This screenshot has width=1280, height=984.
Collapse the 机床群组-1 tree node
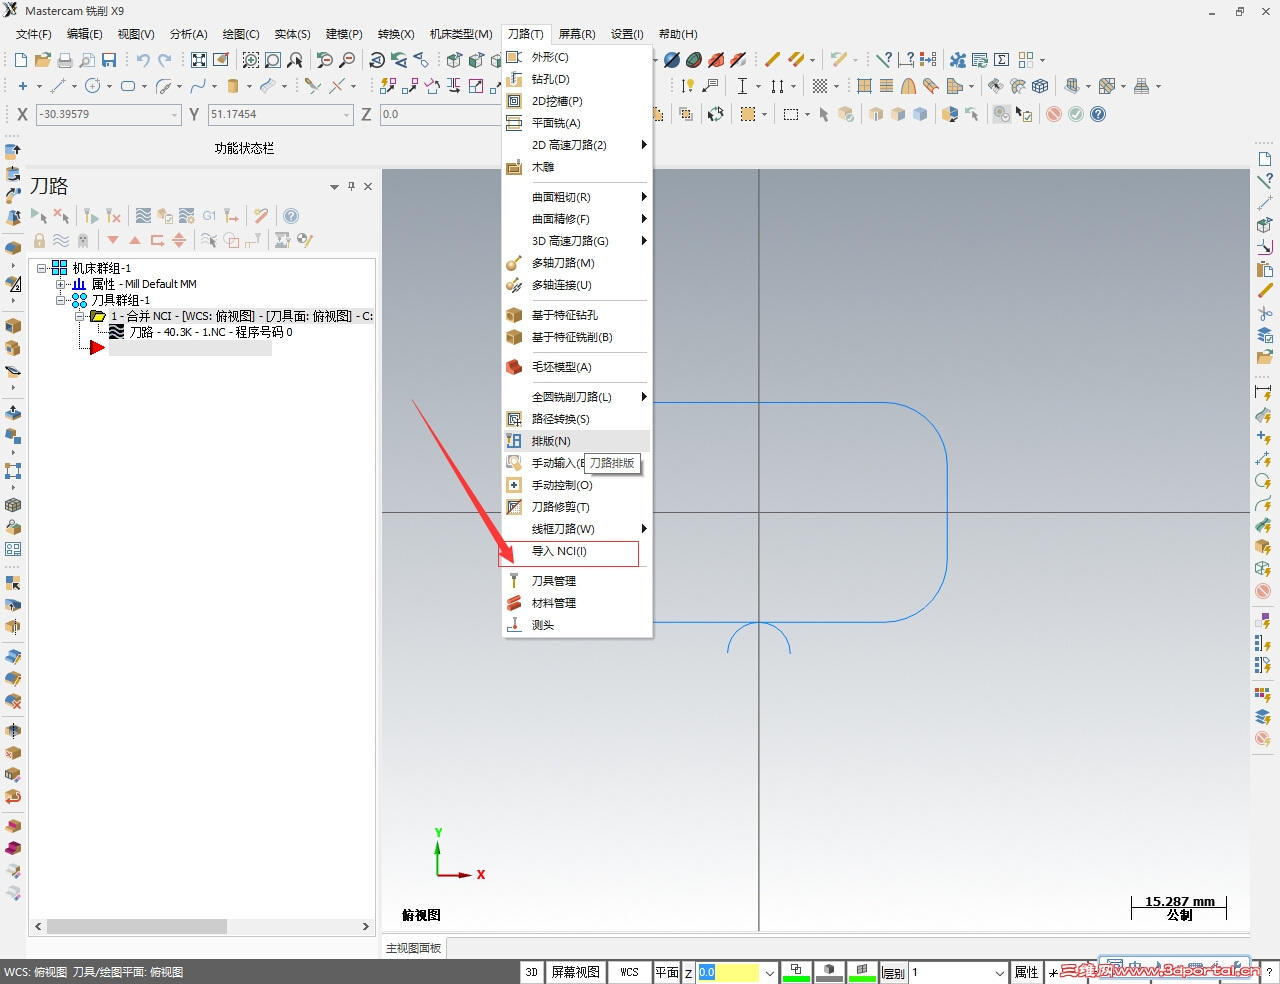click(x=42, y=268)
